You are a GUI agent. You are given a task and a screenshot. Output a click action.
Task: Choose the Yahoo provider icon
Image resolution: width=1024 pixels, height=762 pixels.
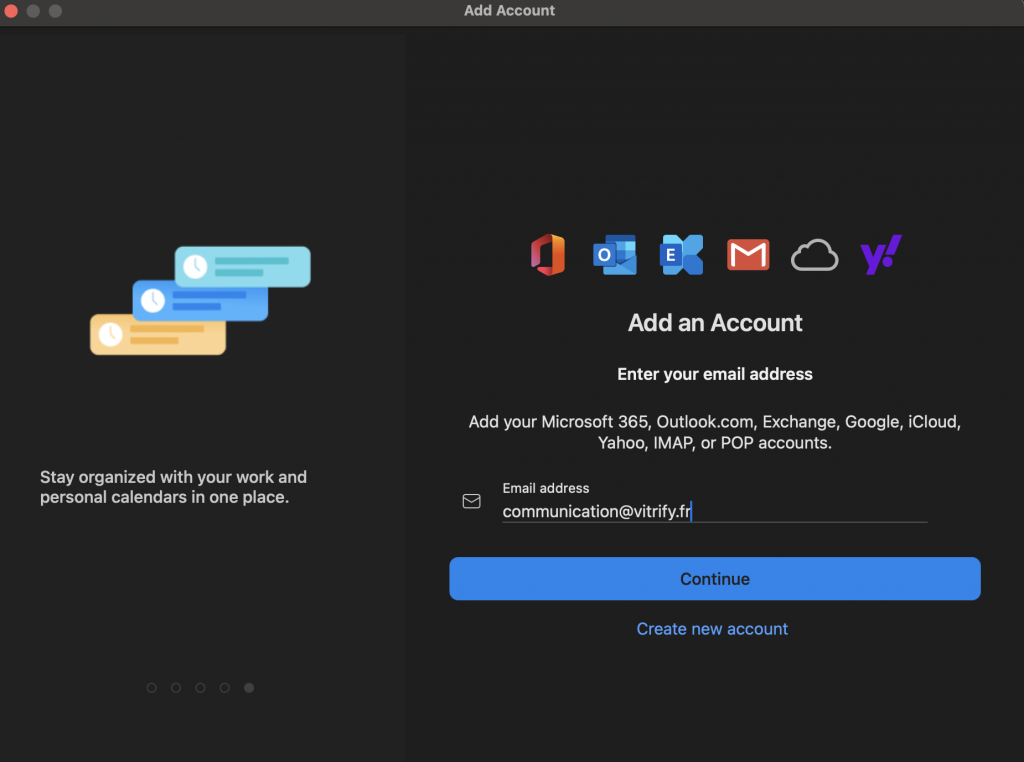pos(881,255)
